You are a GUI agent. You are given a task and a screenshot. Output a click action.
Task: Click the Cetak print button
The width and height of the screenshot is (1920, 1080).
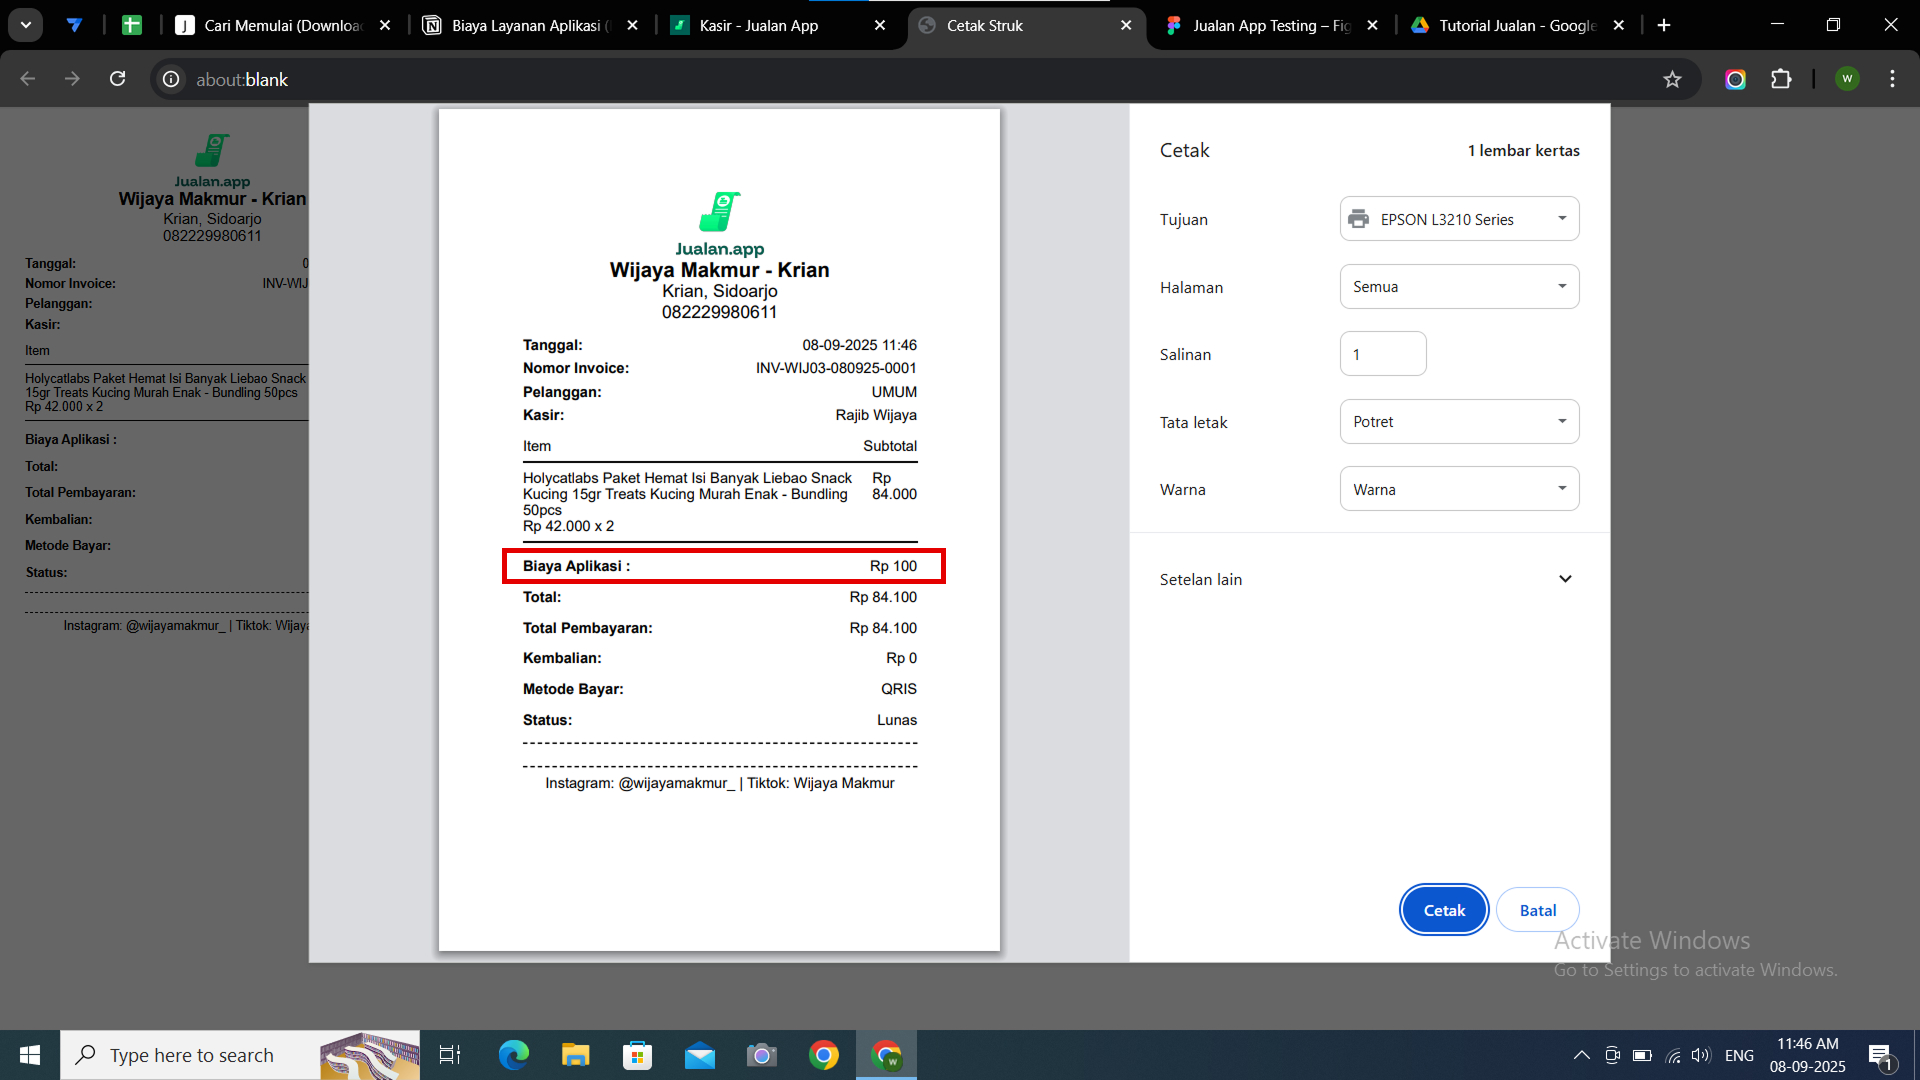pos(1443,910)
